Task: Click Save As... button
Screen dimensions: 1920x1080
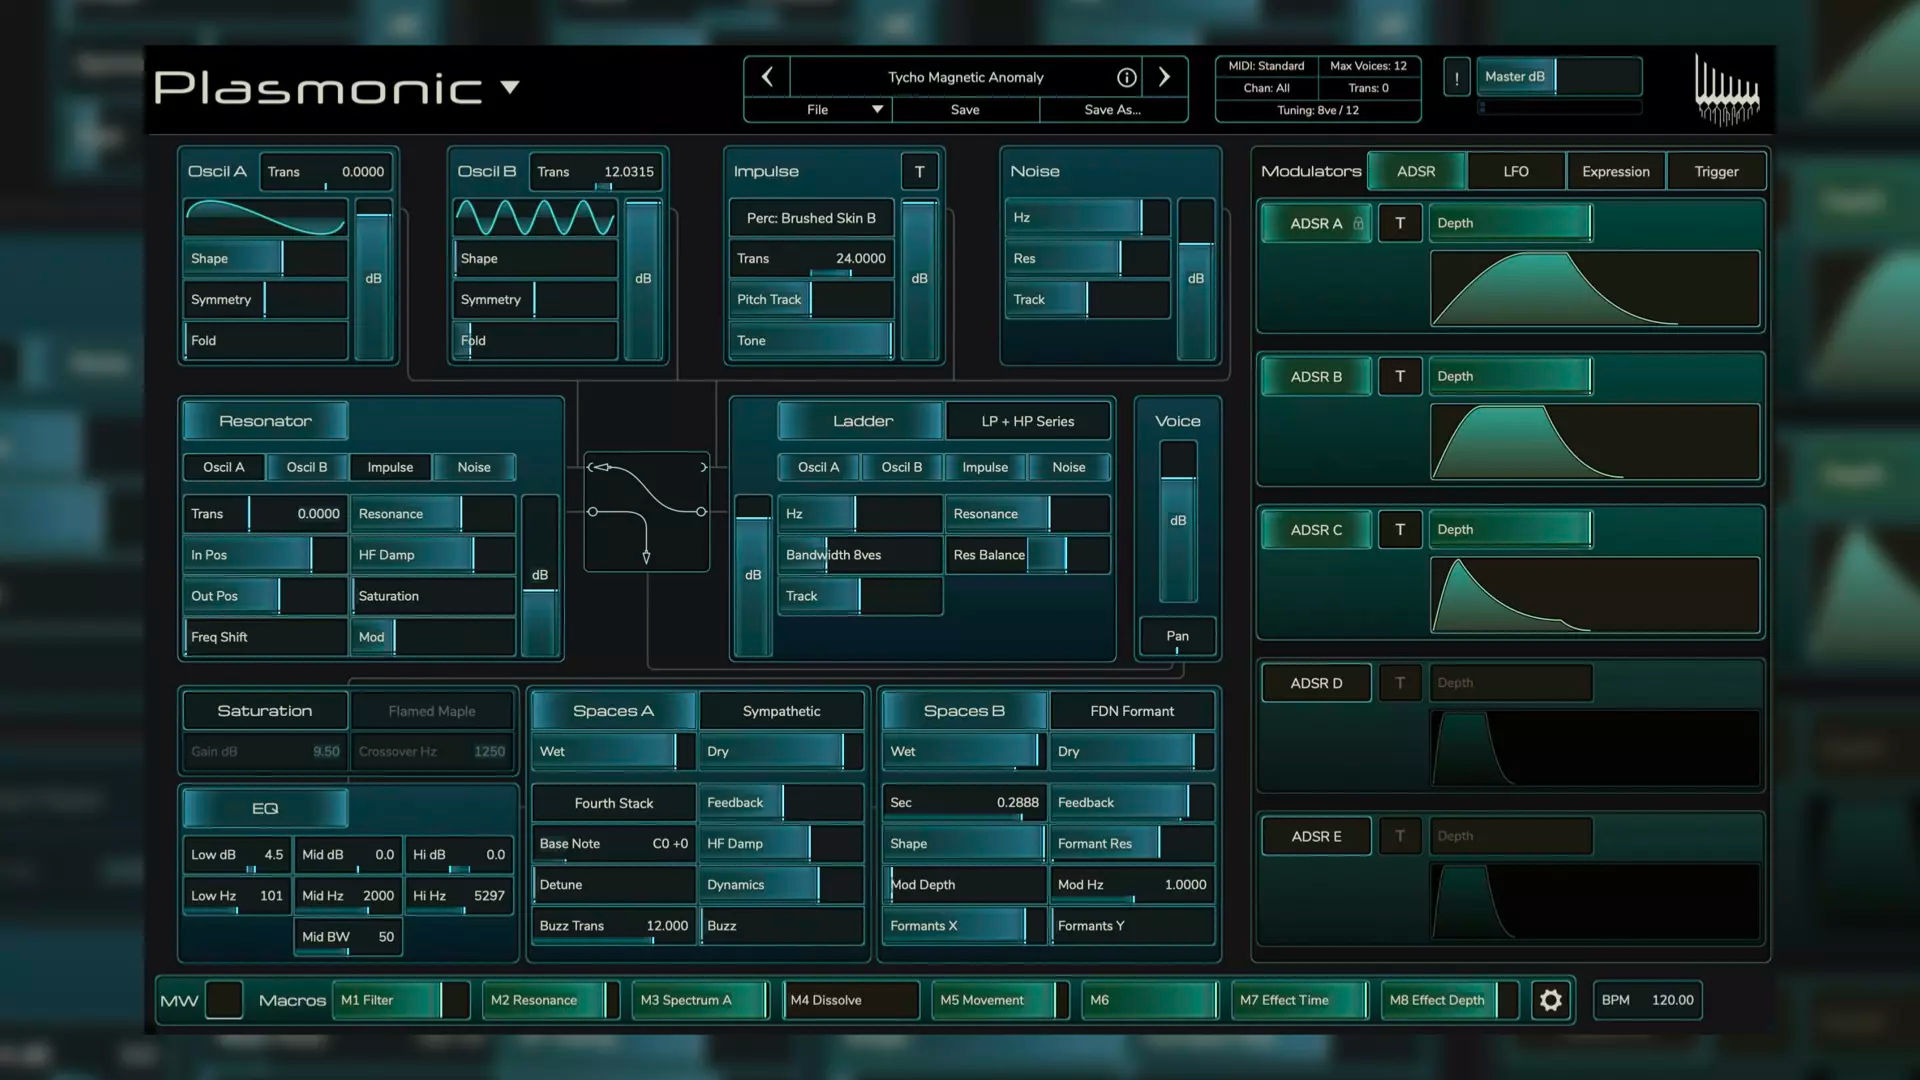Action: [1113, 110]
